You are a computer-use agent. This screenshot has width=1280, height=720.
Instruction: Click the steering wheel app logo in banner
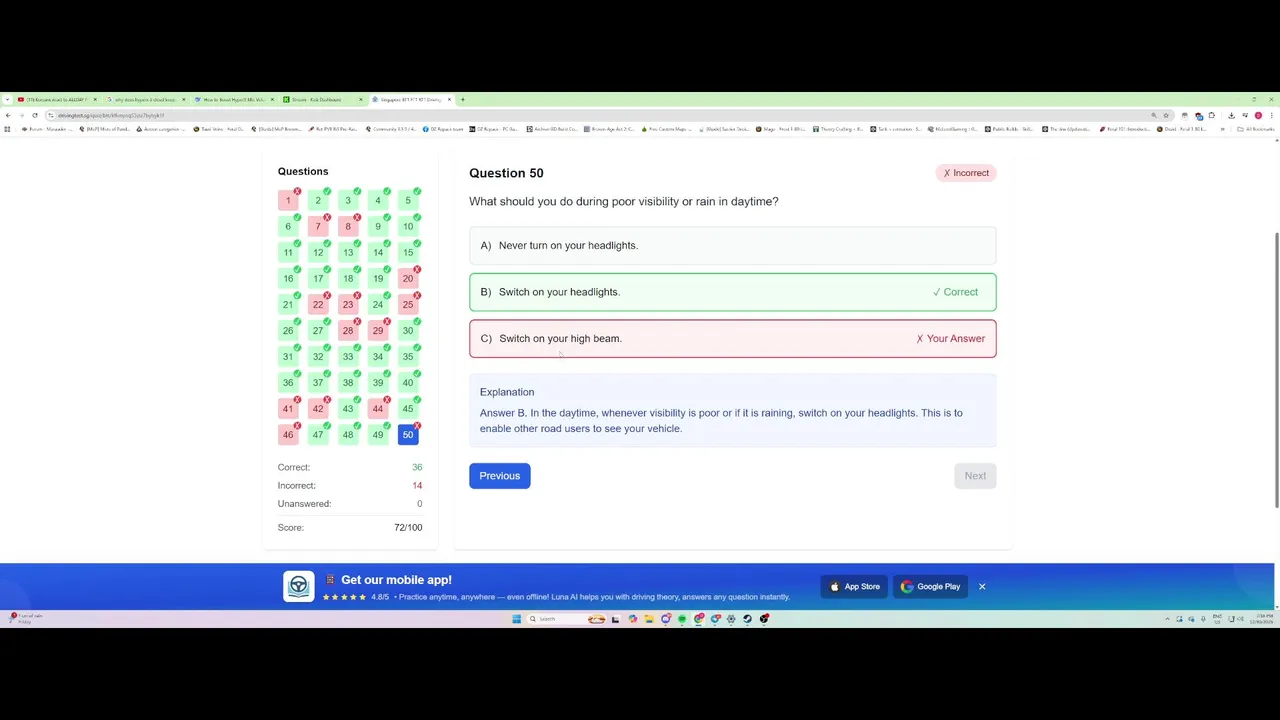[298, 586]
